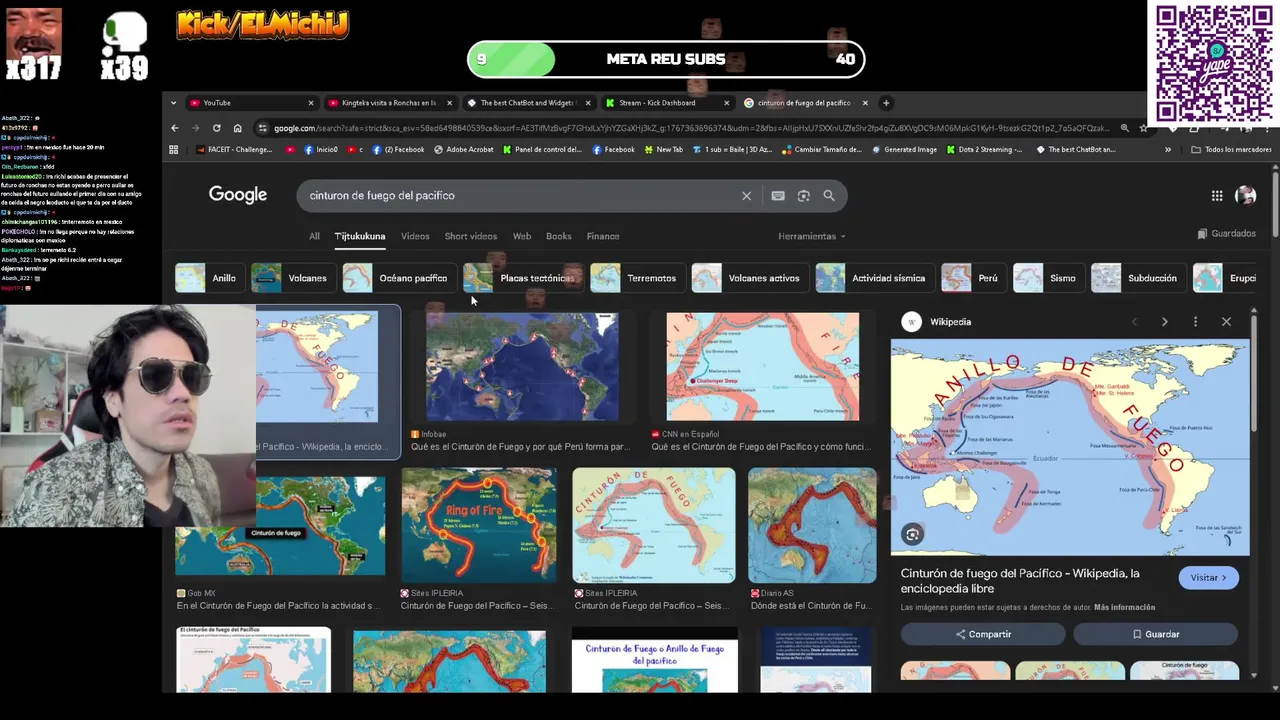The width and height of the screenshot is (1280, 720).
Task: Reload the current page
Action: point(216,128)
